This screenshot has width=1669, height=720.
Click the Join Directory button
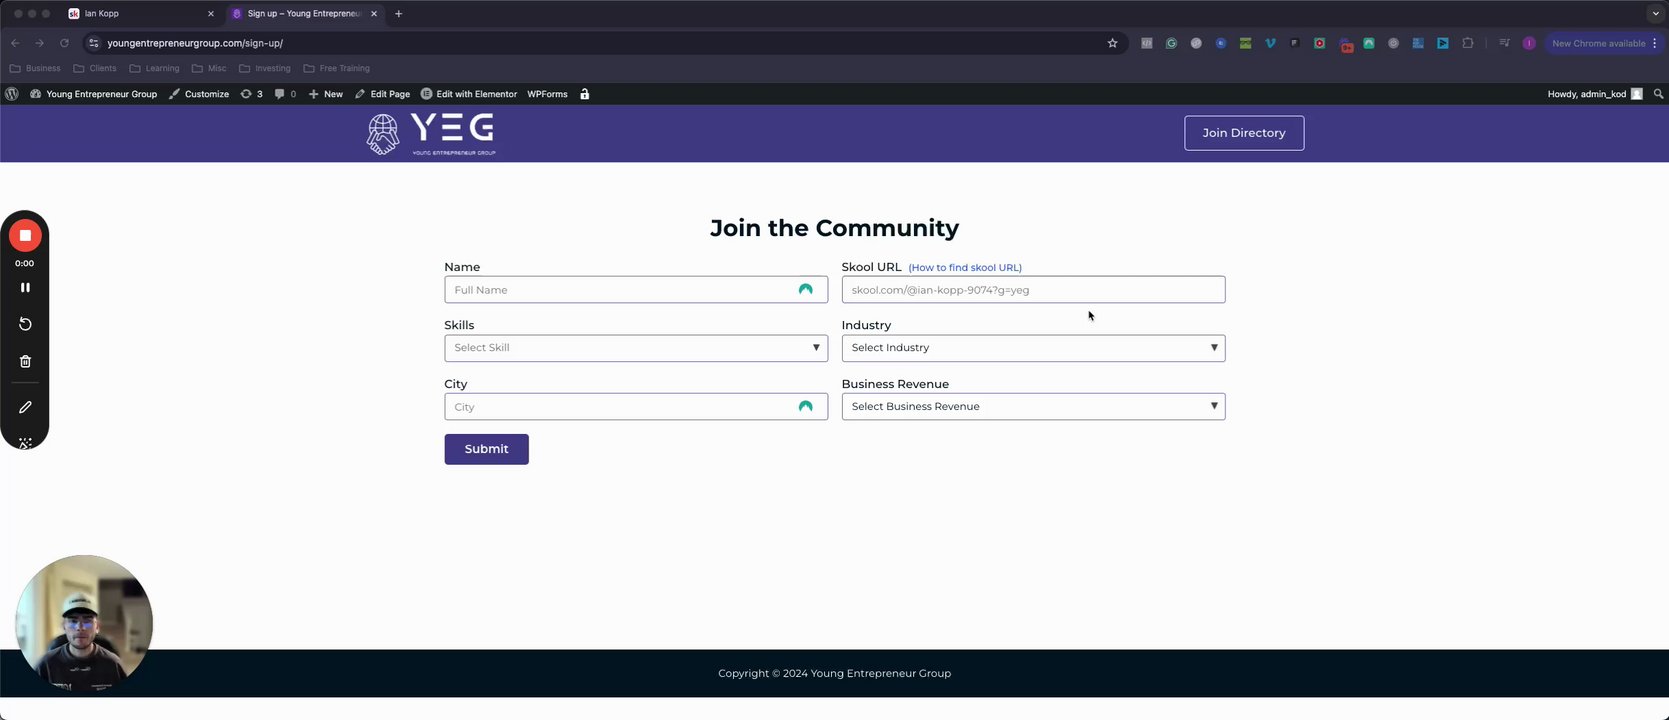point(1244,133)
